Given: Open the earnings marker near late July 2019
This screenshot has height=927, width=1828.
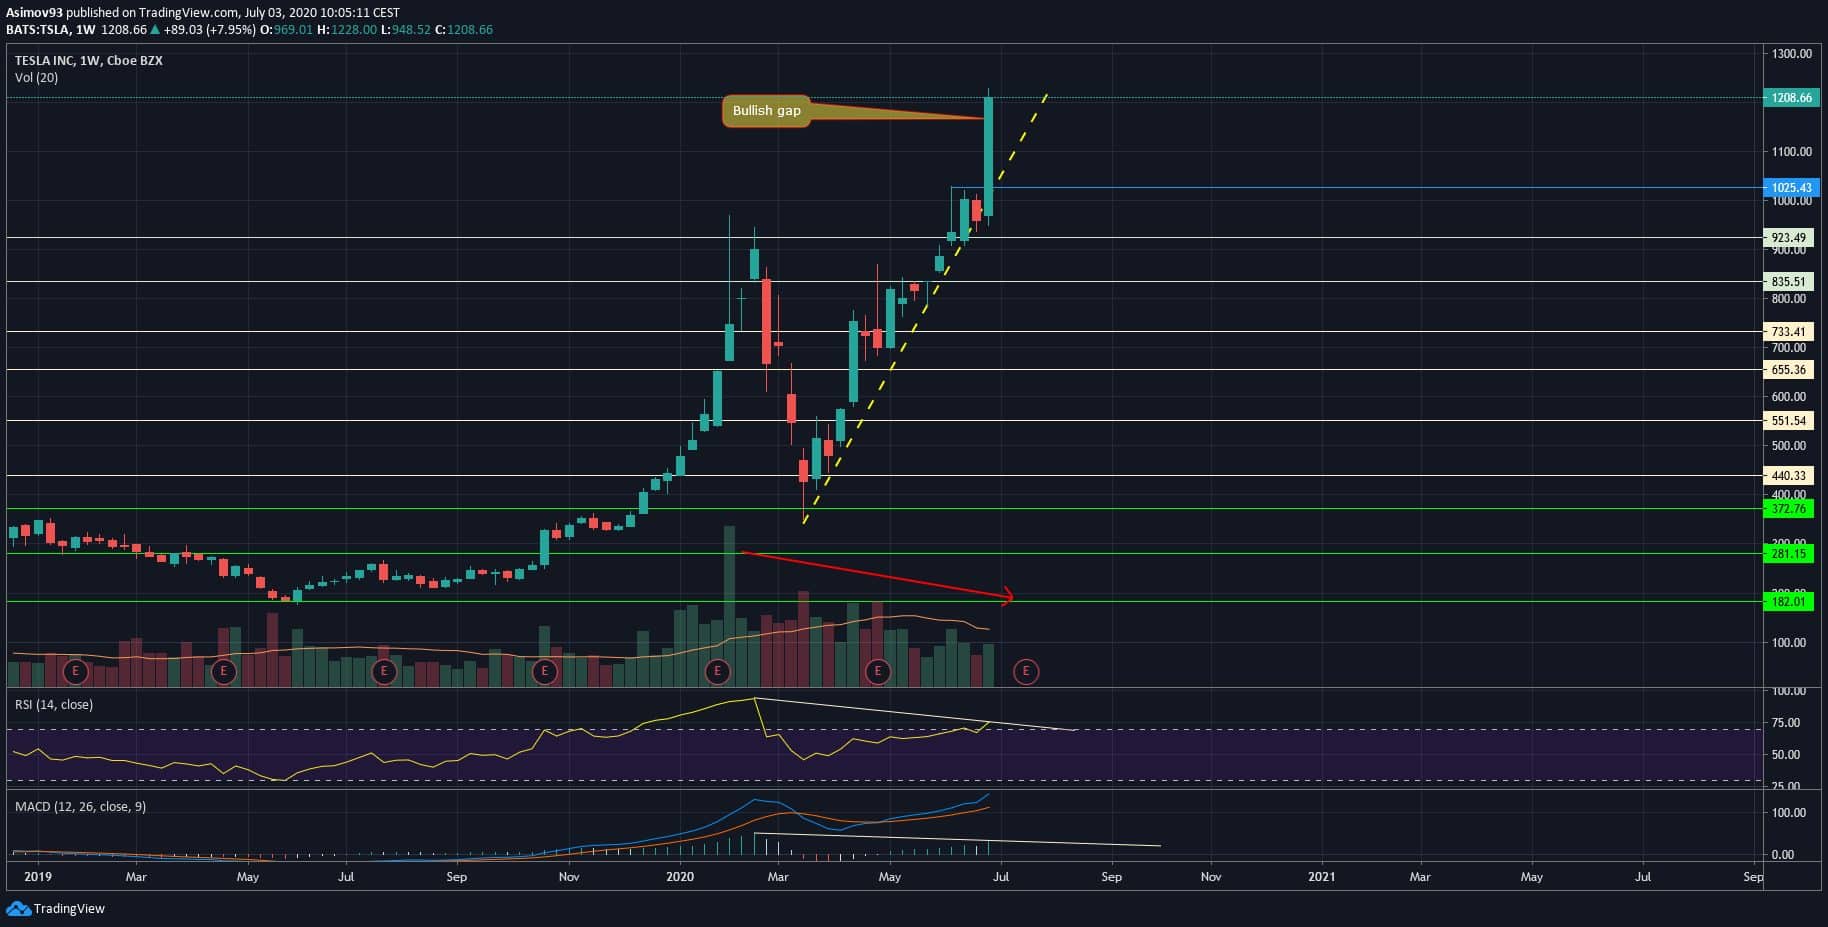Looking at the screenshot, I should tap(384, 671).
